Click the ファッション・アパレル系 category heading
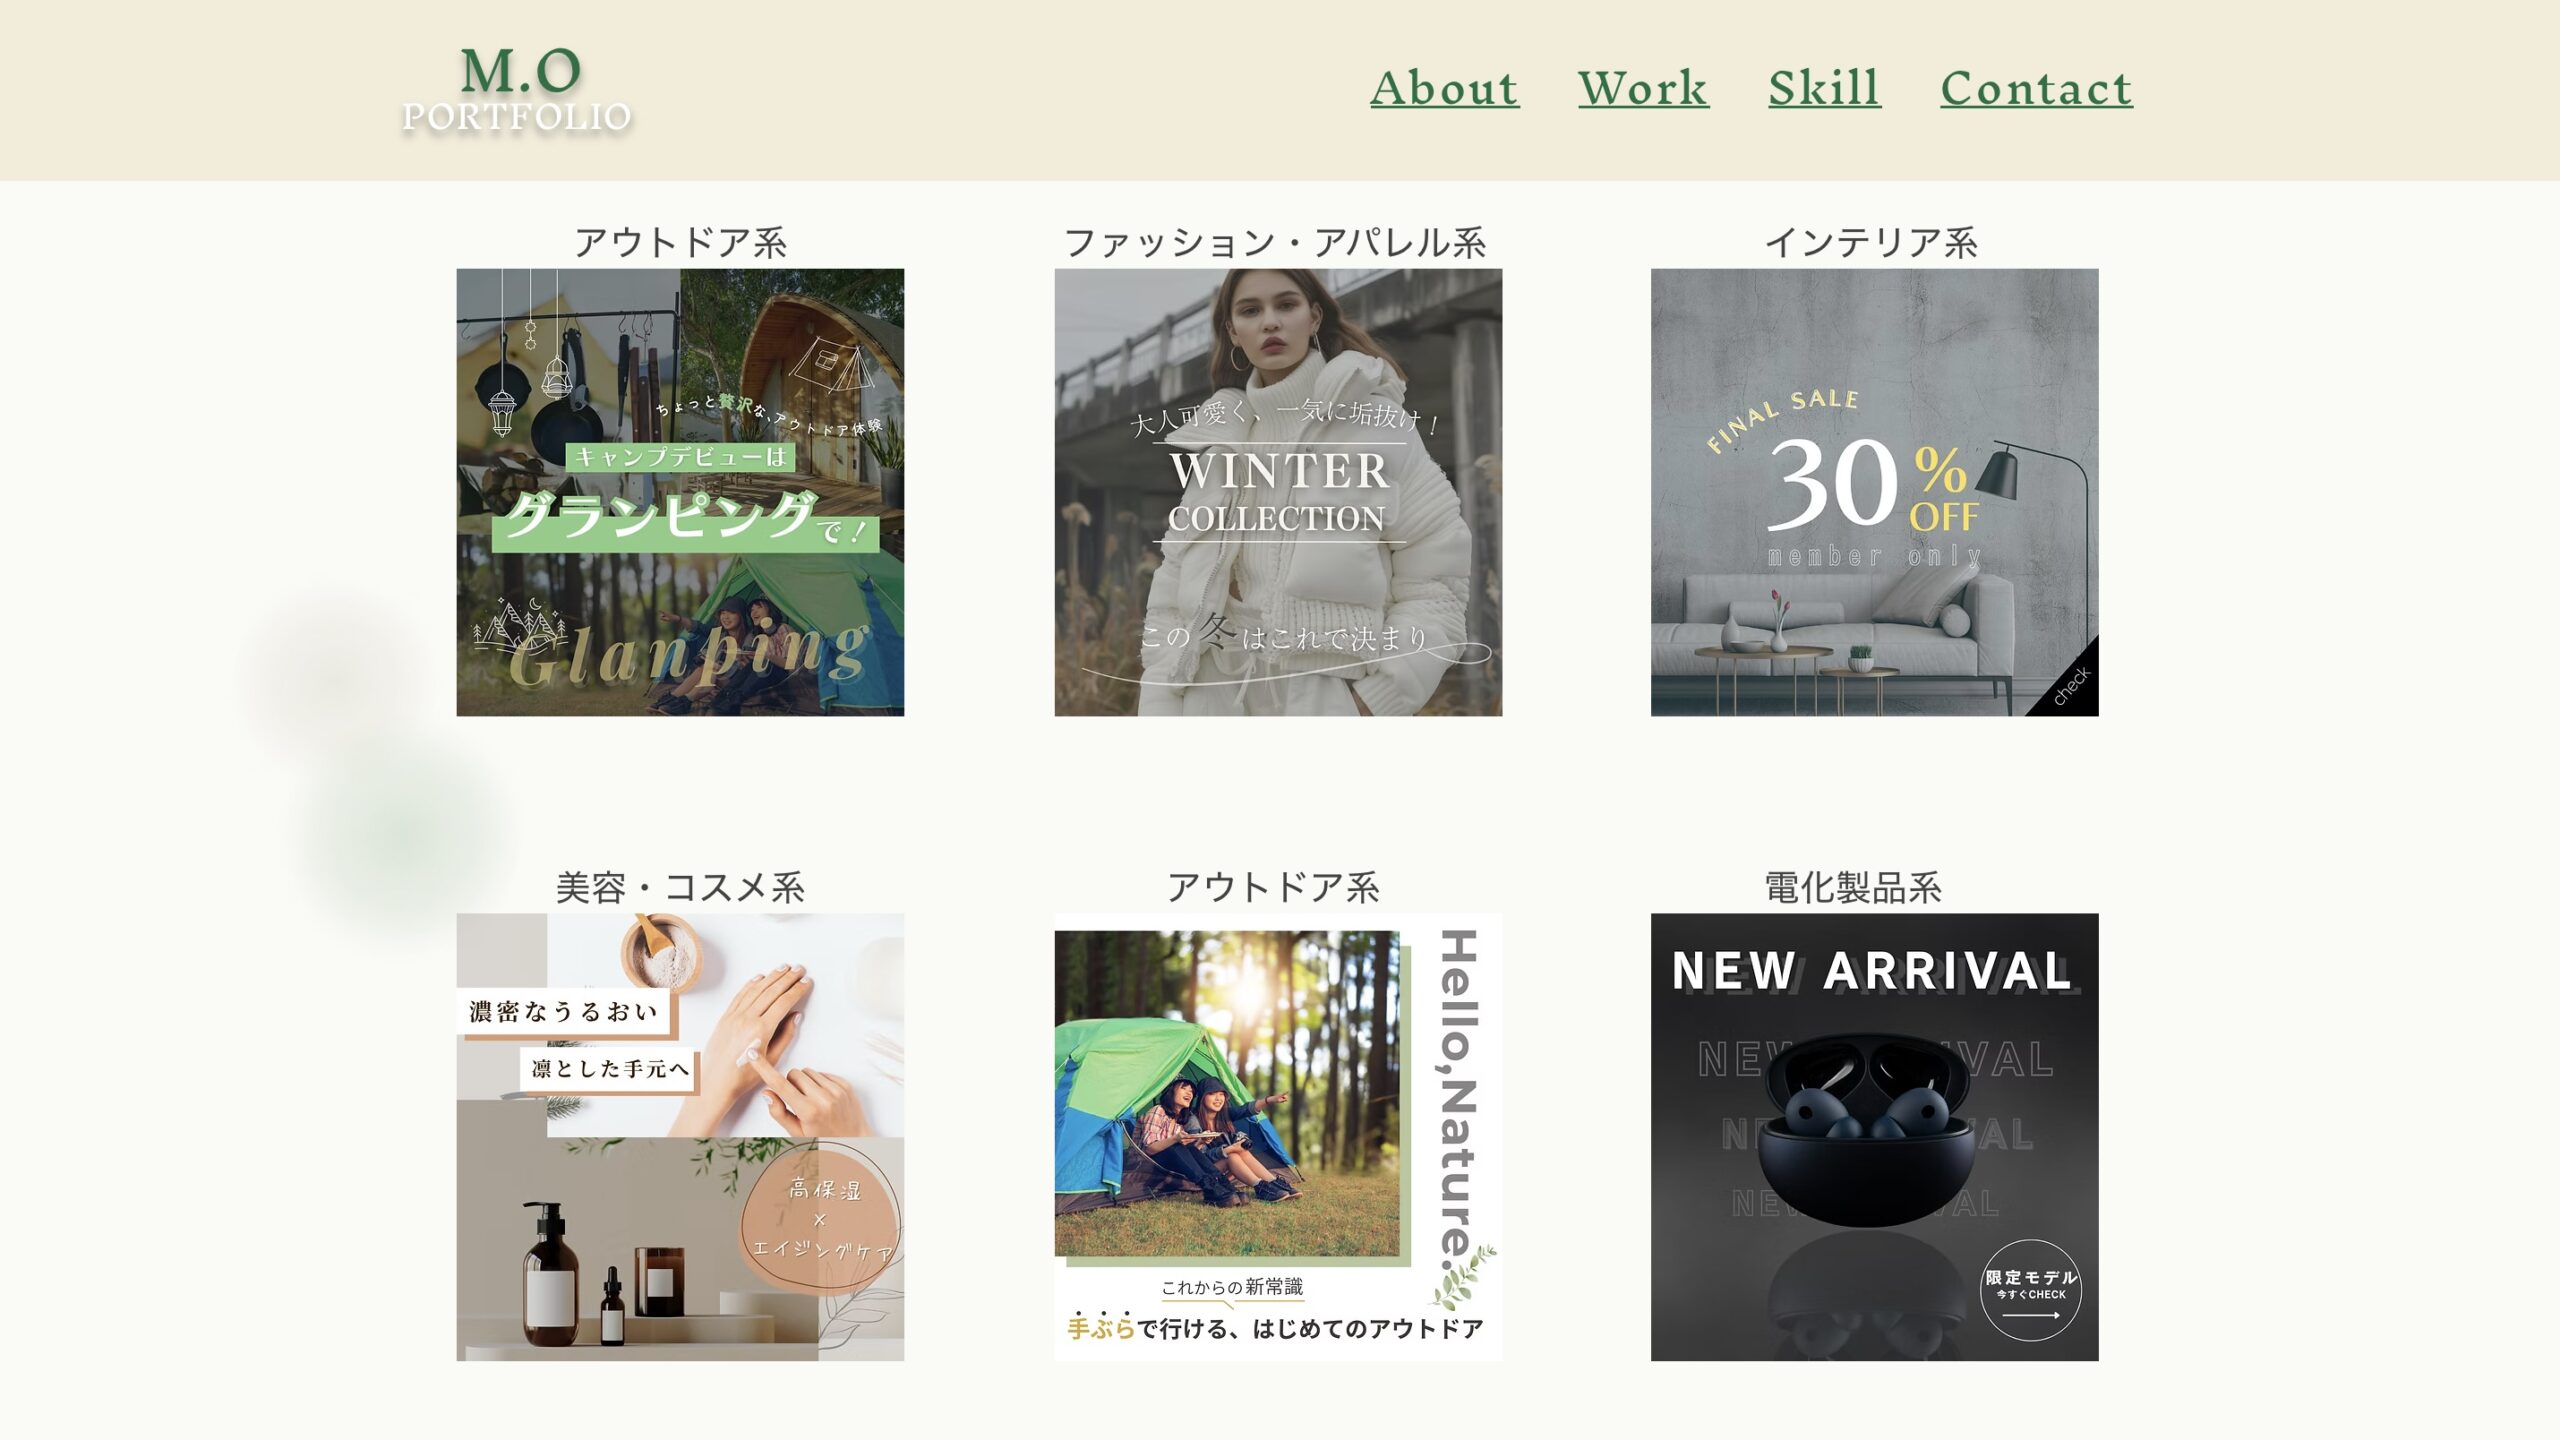This screenshot has width=2560, height=1440. [1275, 243]
